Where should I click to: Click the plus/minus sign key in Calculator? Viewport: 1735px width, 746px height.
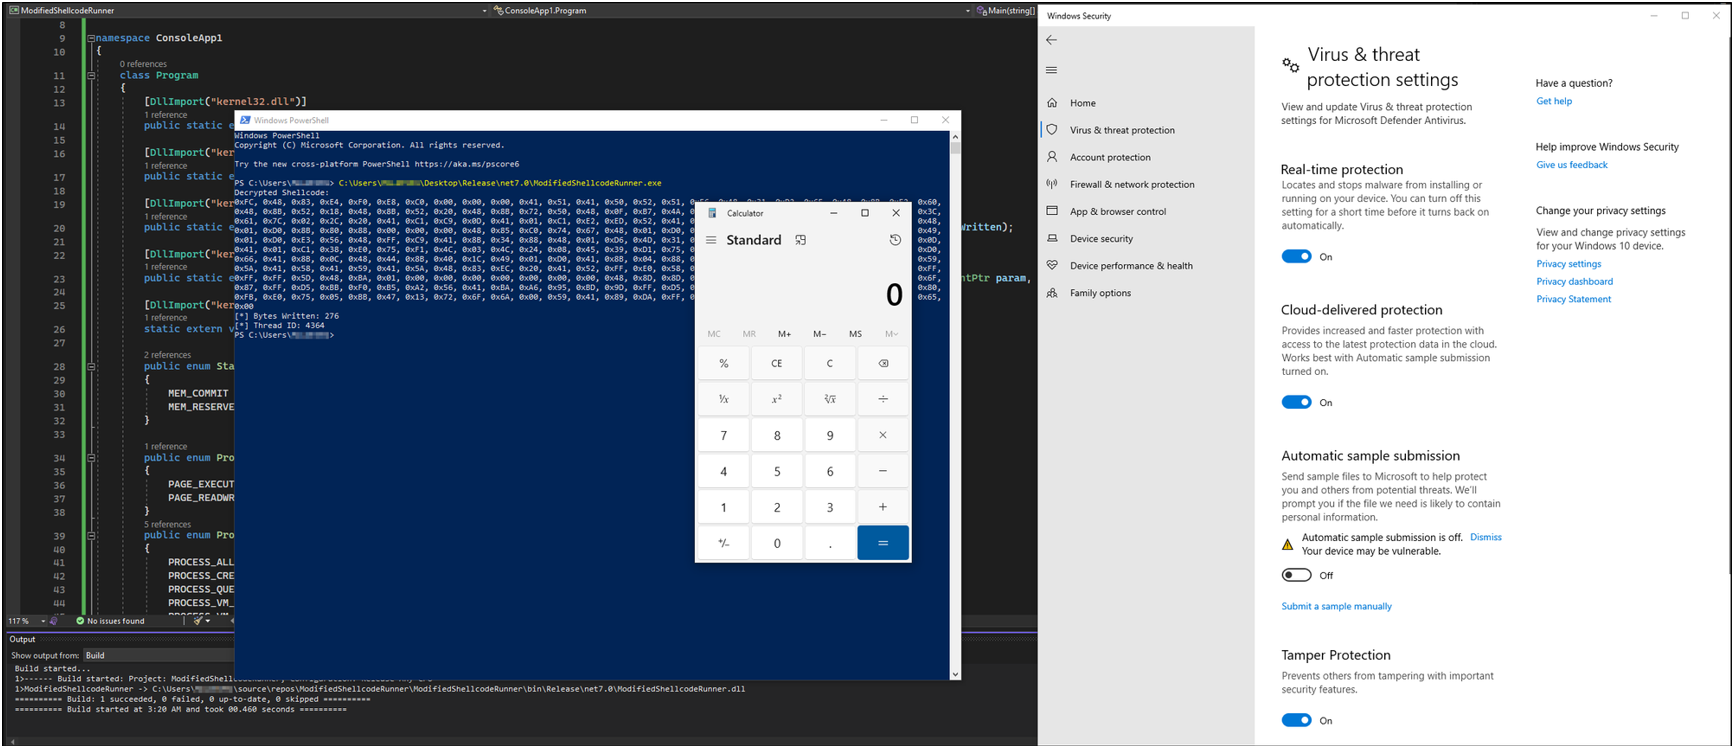point(724,543)
